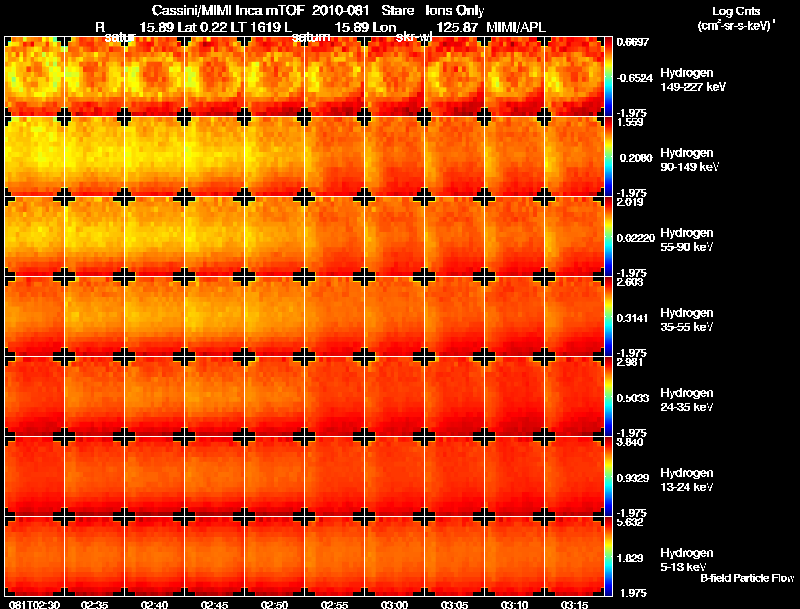800x609 pixels.
Task: Click the '081T02:30' time axis label
Action: tap(34, 605)
